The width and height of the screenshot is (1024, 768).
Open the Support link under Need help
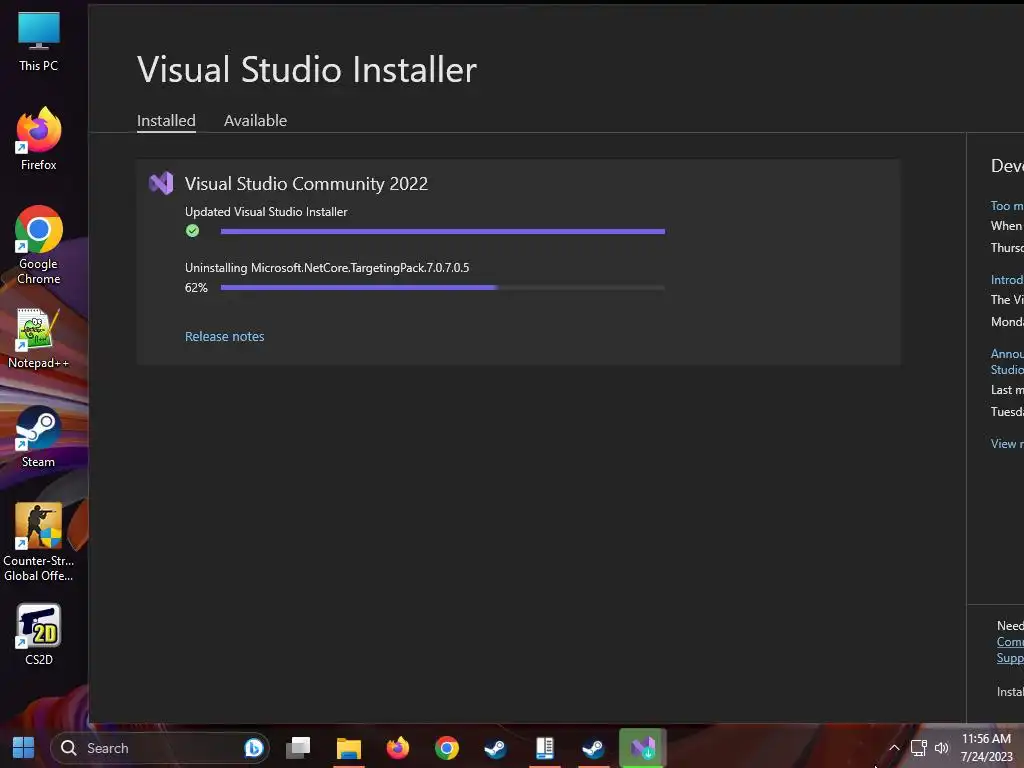click(x=1010, y=658)
